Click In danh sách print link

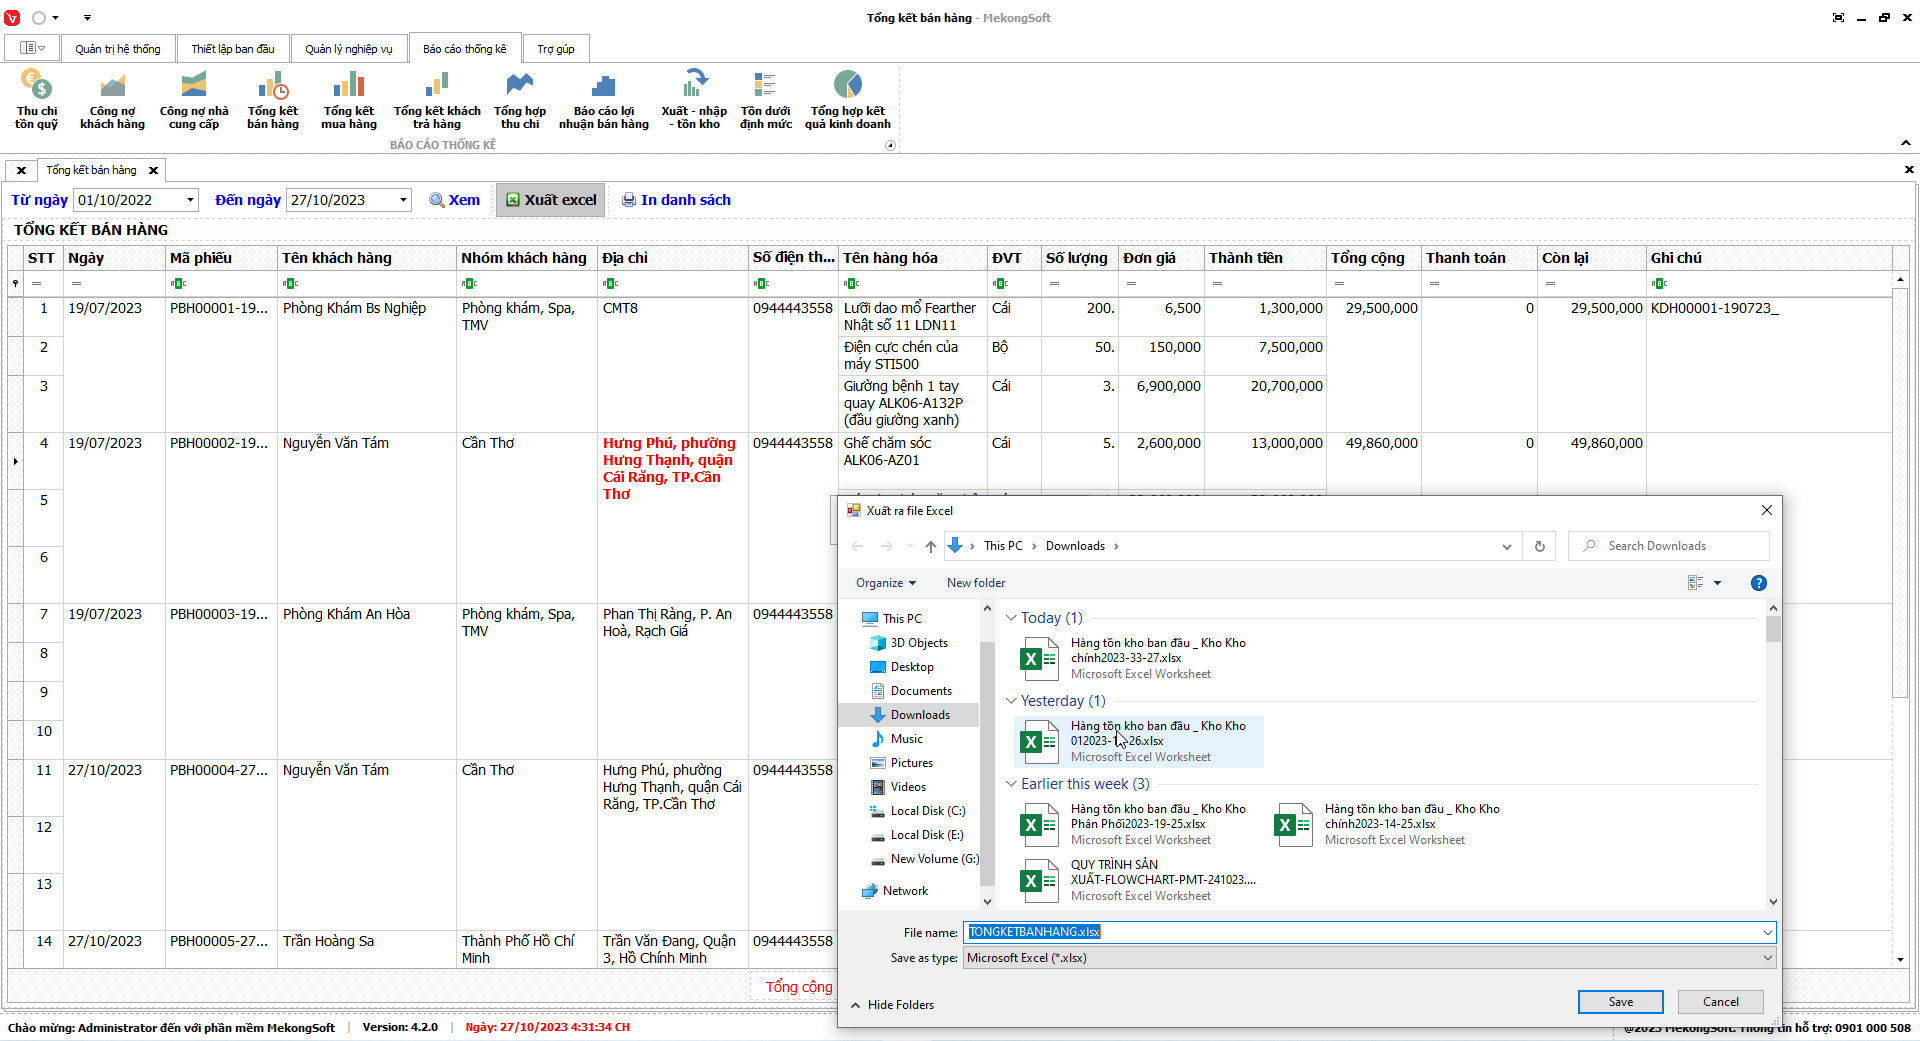(x=676, y=200)
